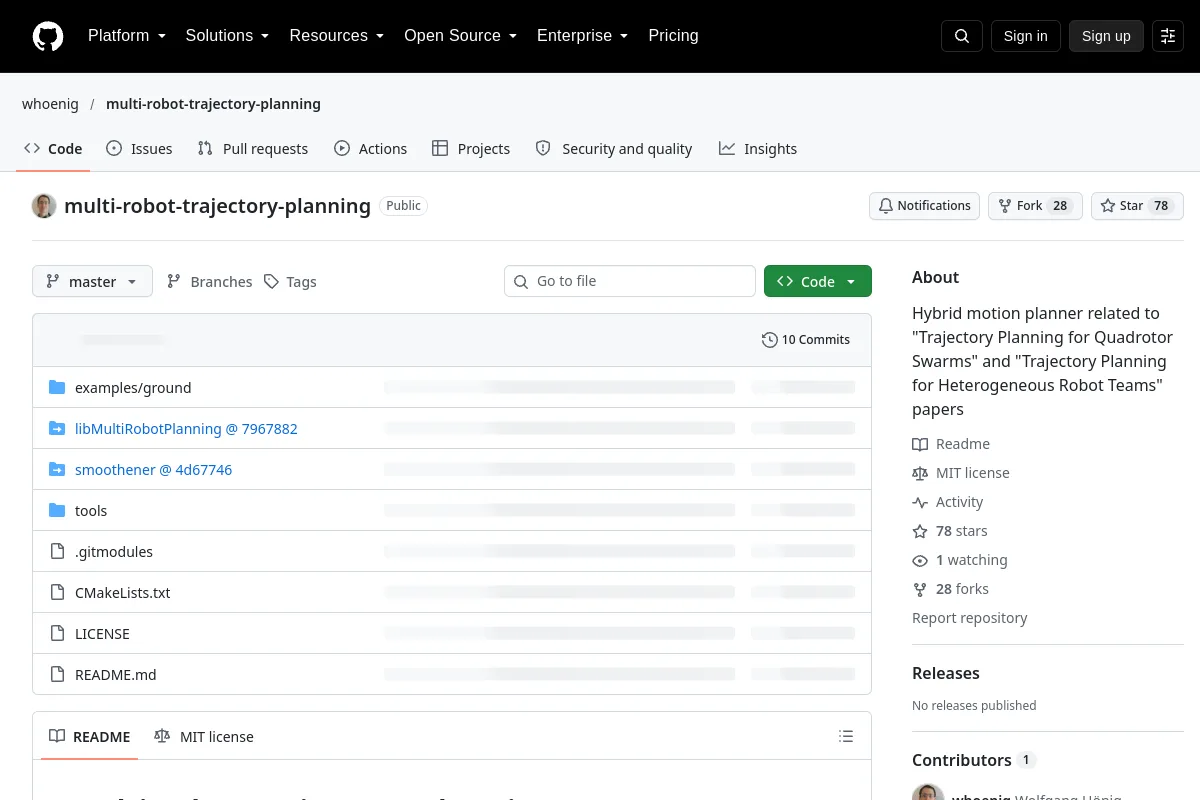
Task: Open the Branches list
Action: [209, 282]
